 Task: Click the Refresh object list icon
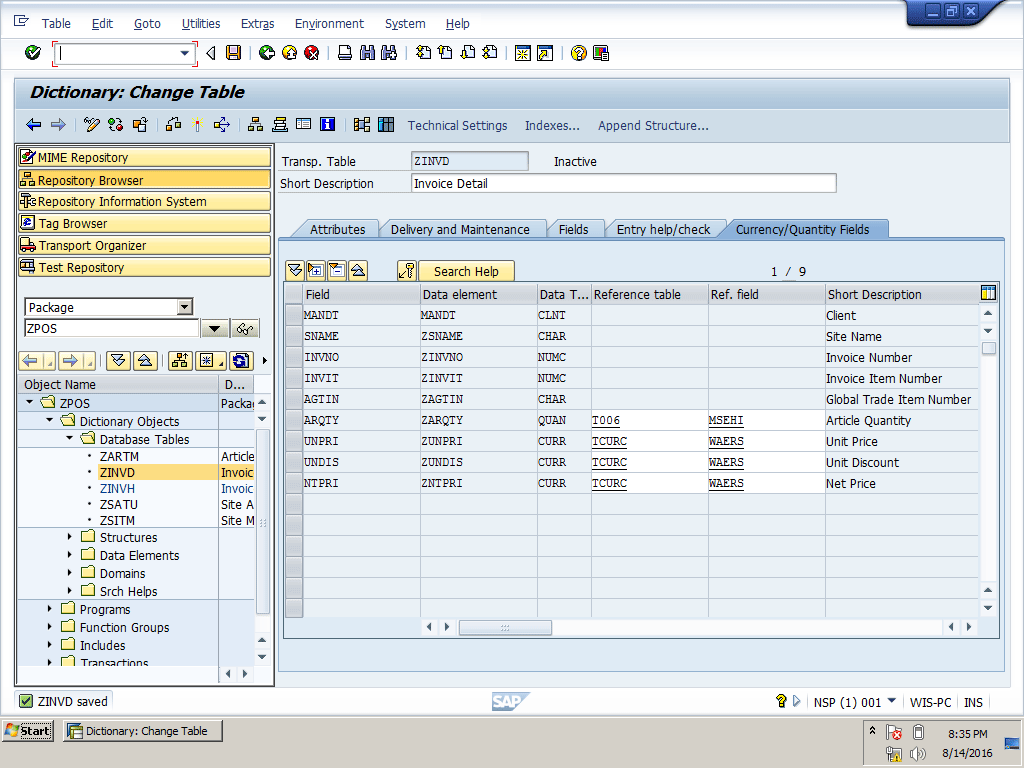click(x=240, y=361)
